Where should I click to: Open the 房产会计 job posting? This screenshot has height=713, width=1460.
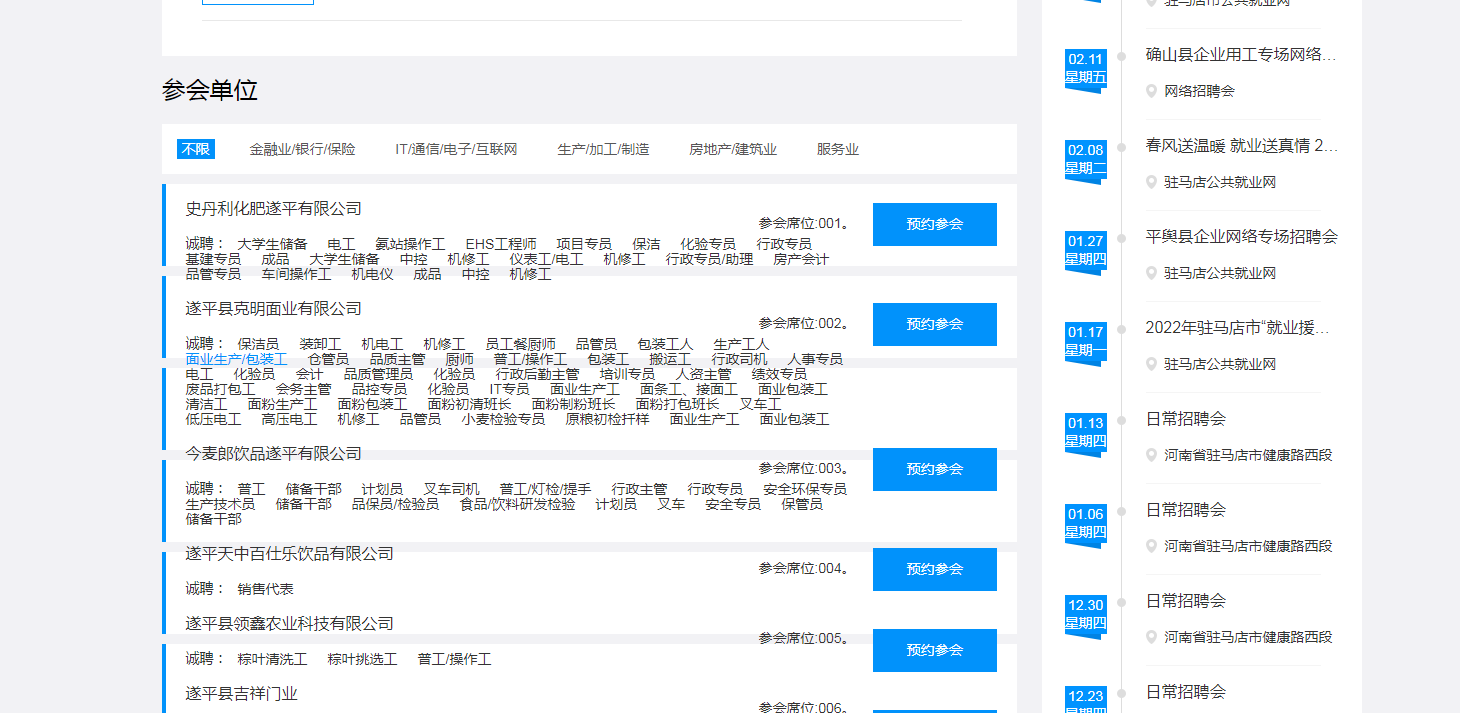tap(801, 259)
